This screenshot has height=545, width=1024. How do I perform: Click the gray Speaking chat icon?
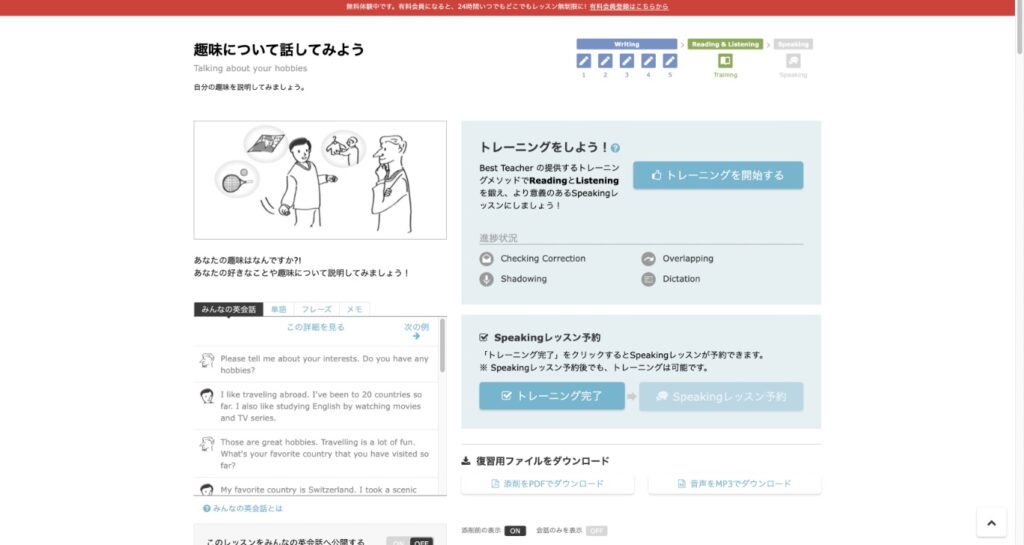coord(793,61)
